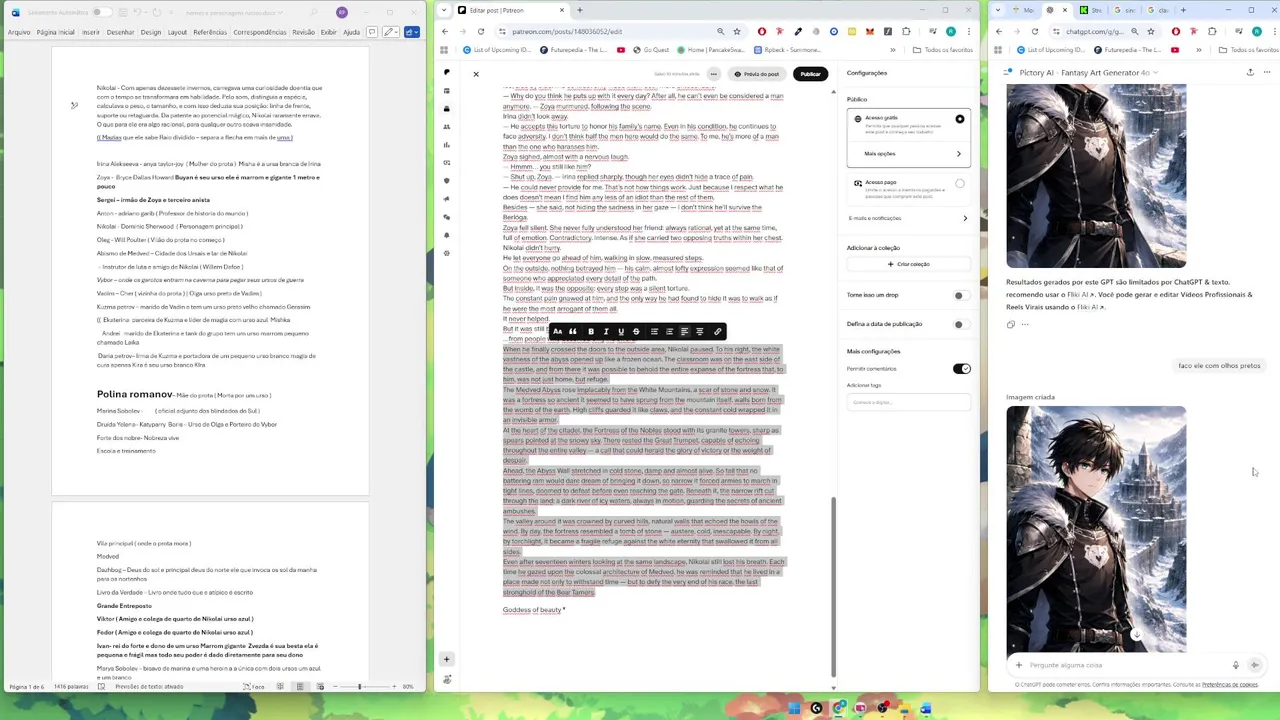Copy the ChatGPT response with copy icon
The height and width of the screenshot is (720, 1280).
1010,324
